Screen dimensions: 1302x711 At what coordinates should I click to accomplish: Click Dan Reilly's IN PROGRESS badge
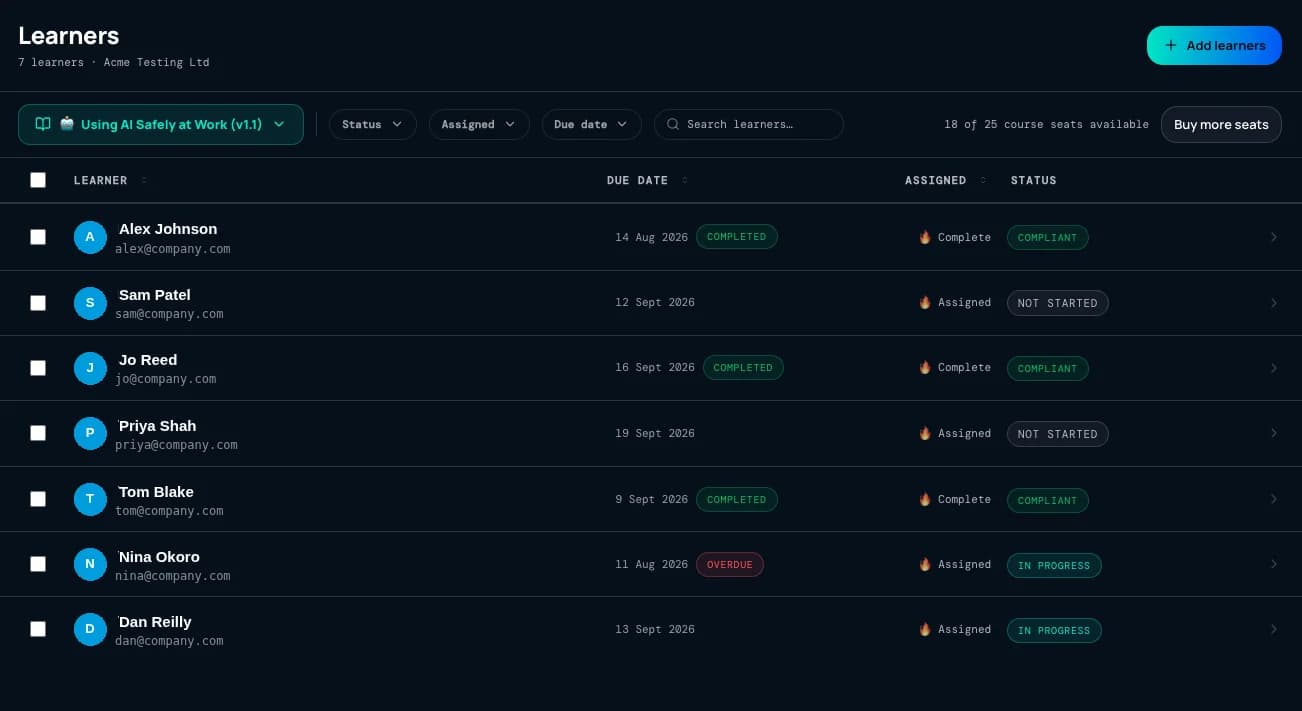click(1054, 630)
